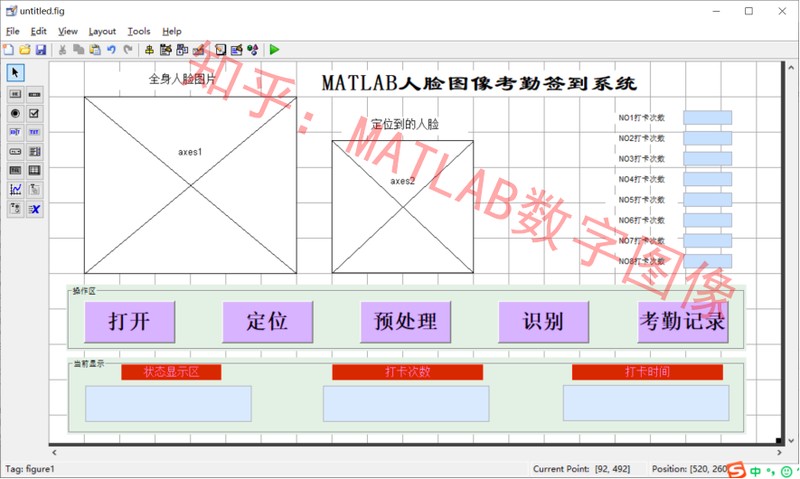Image resolution: width=800 pixels, height=479 pixels.
Task: Select the MATLAB人脸图像考勤签到系统 title text
Action: [479, 83]
